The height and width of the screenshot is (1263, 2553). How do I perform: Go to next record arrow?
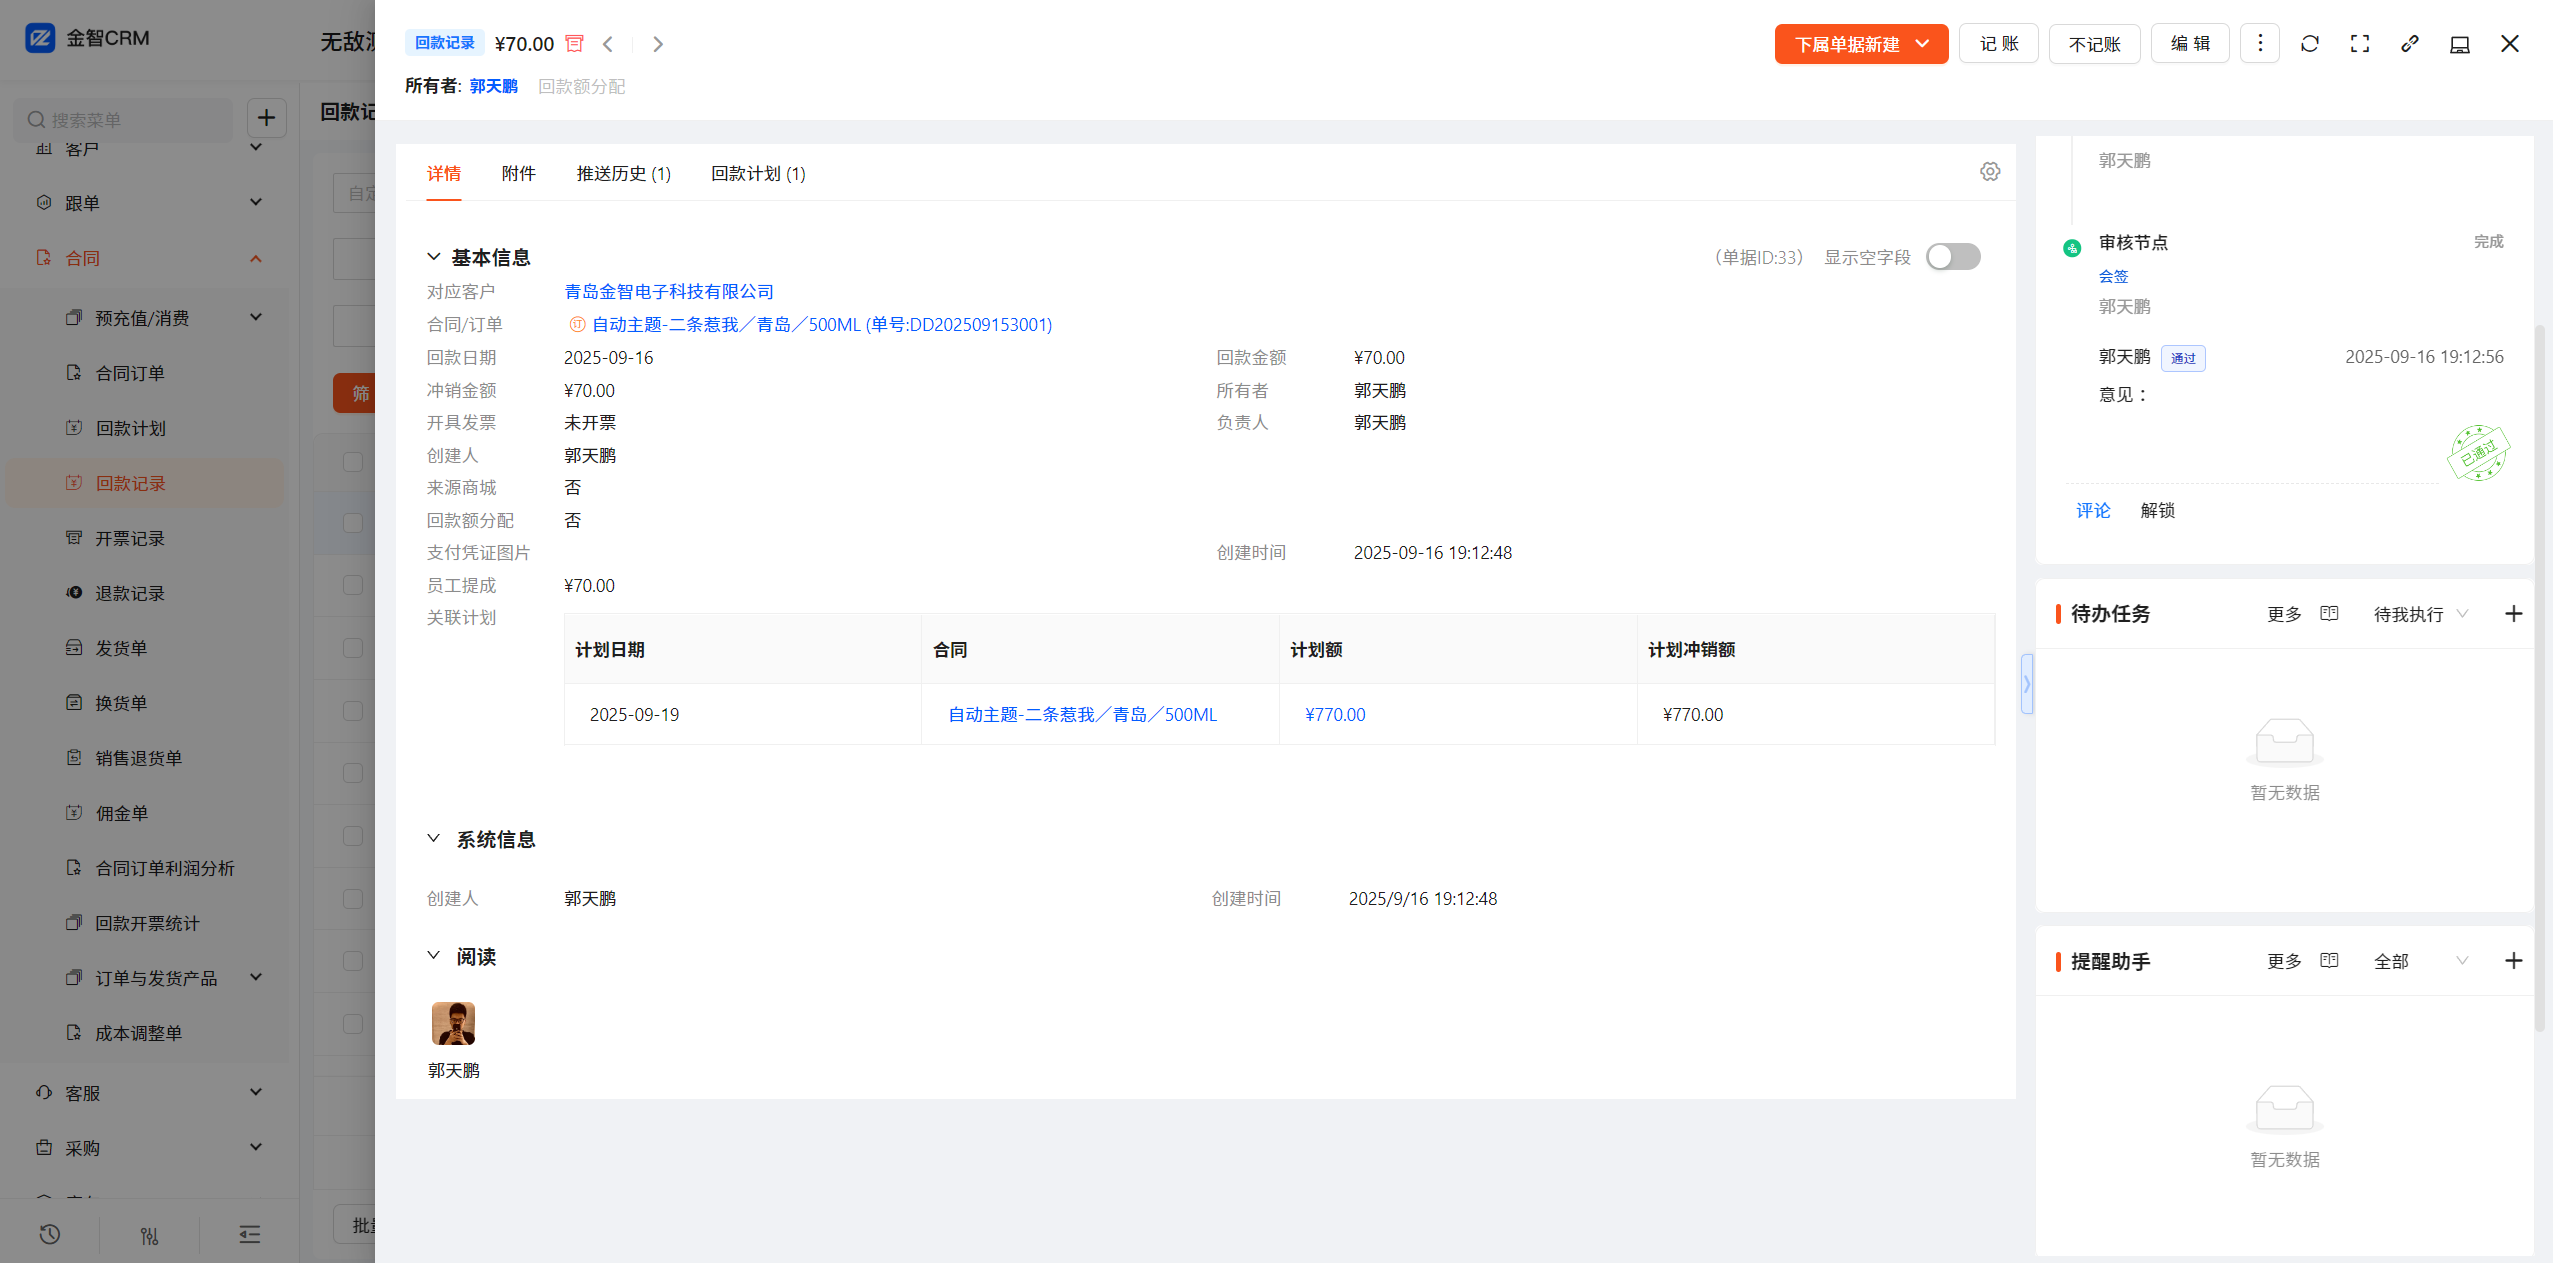[x=657, y=44]
